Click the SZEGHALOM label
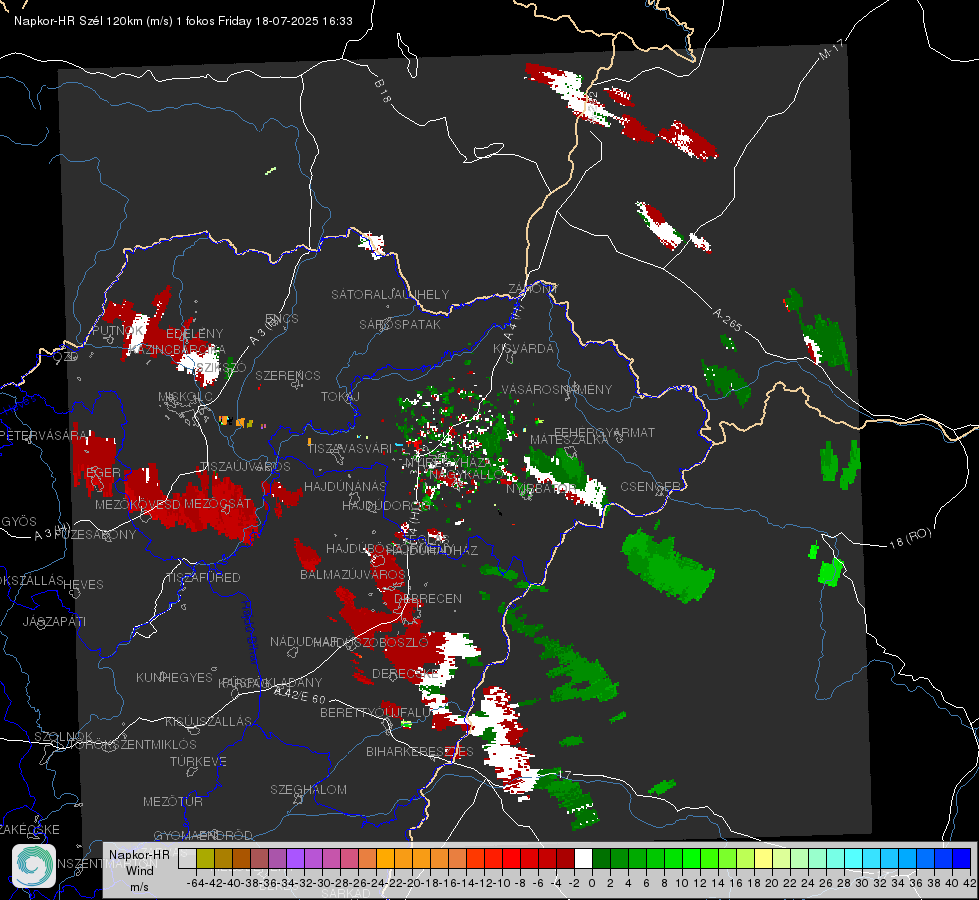The width and height of the screenshot is (979, 900). pos(308,789)
